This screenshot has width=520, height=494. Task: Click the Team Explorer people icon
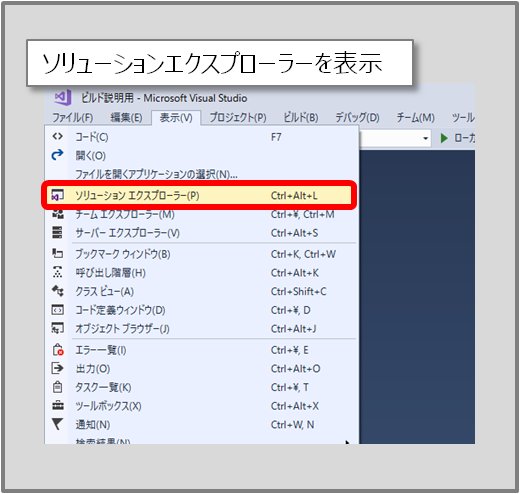click(x=58, y=214)
